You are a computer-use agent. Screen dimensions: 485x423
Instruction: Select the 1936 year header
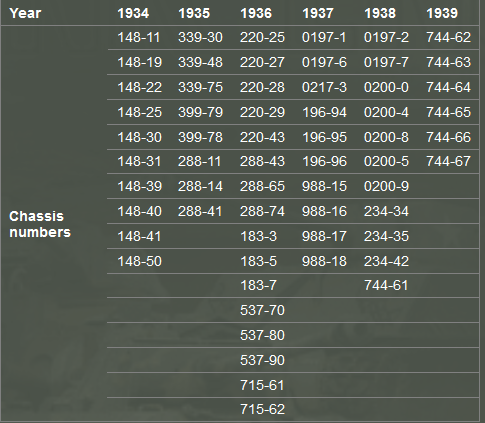pos(256,13)
